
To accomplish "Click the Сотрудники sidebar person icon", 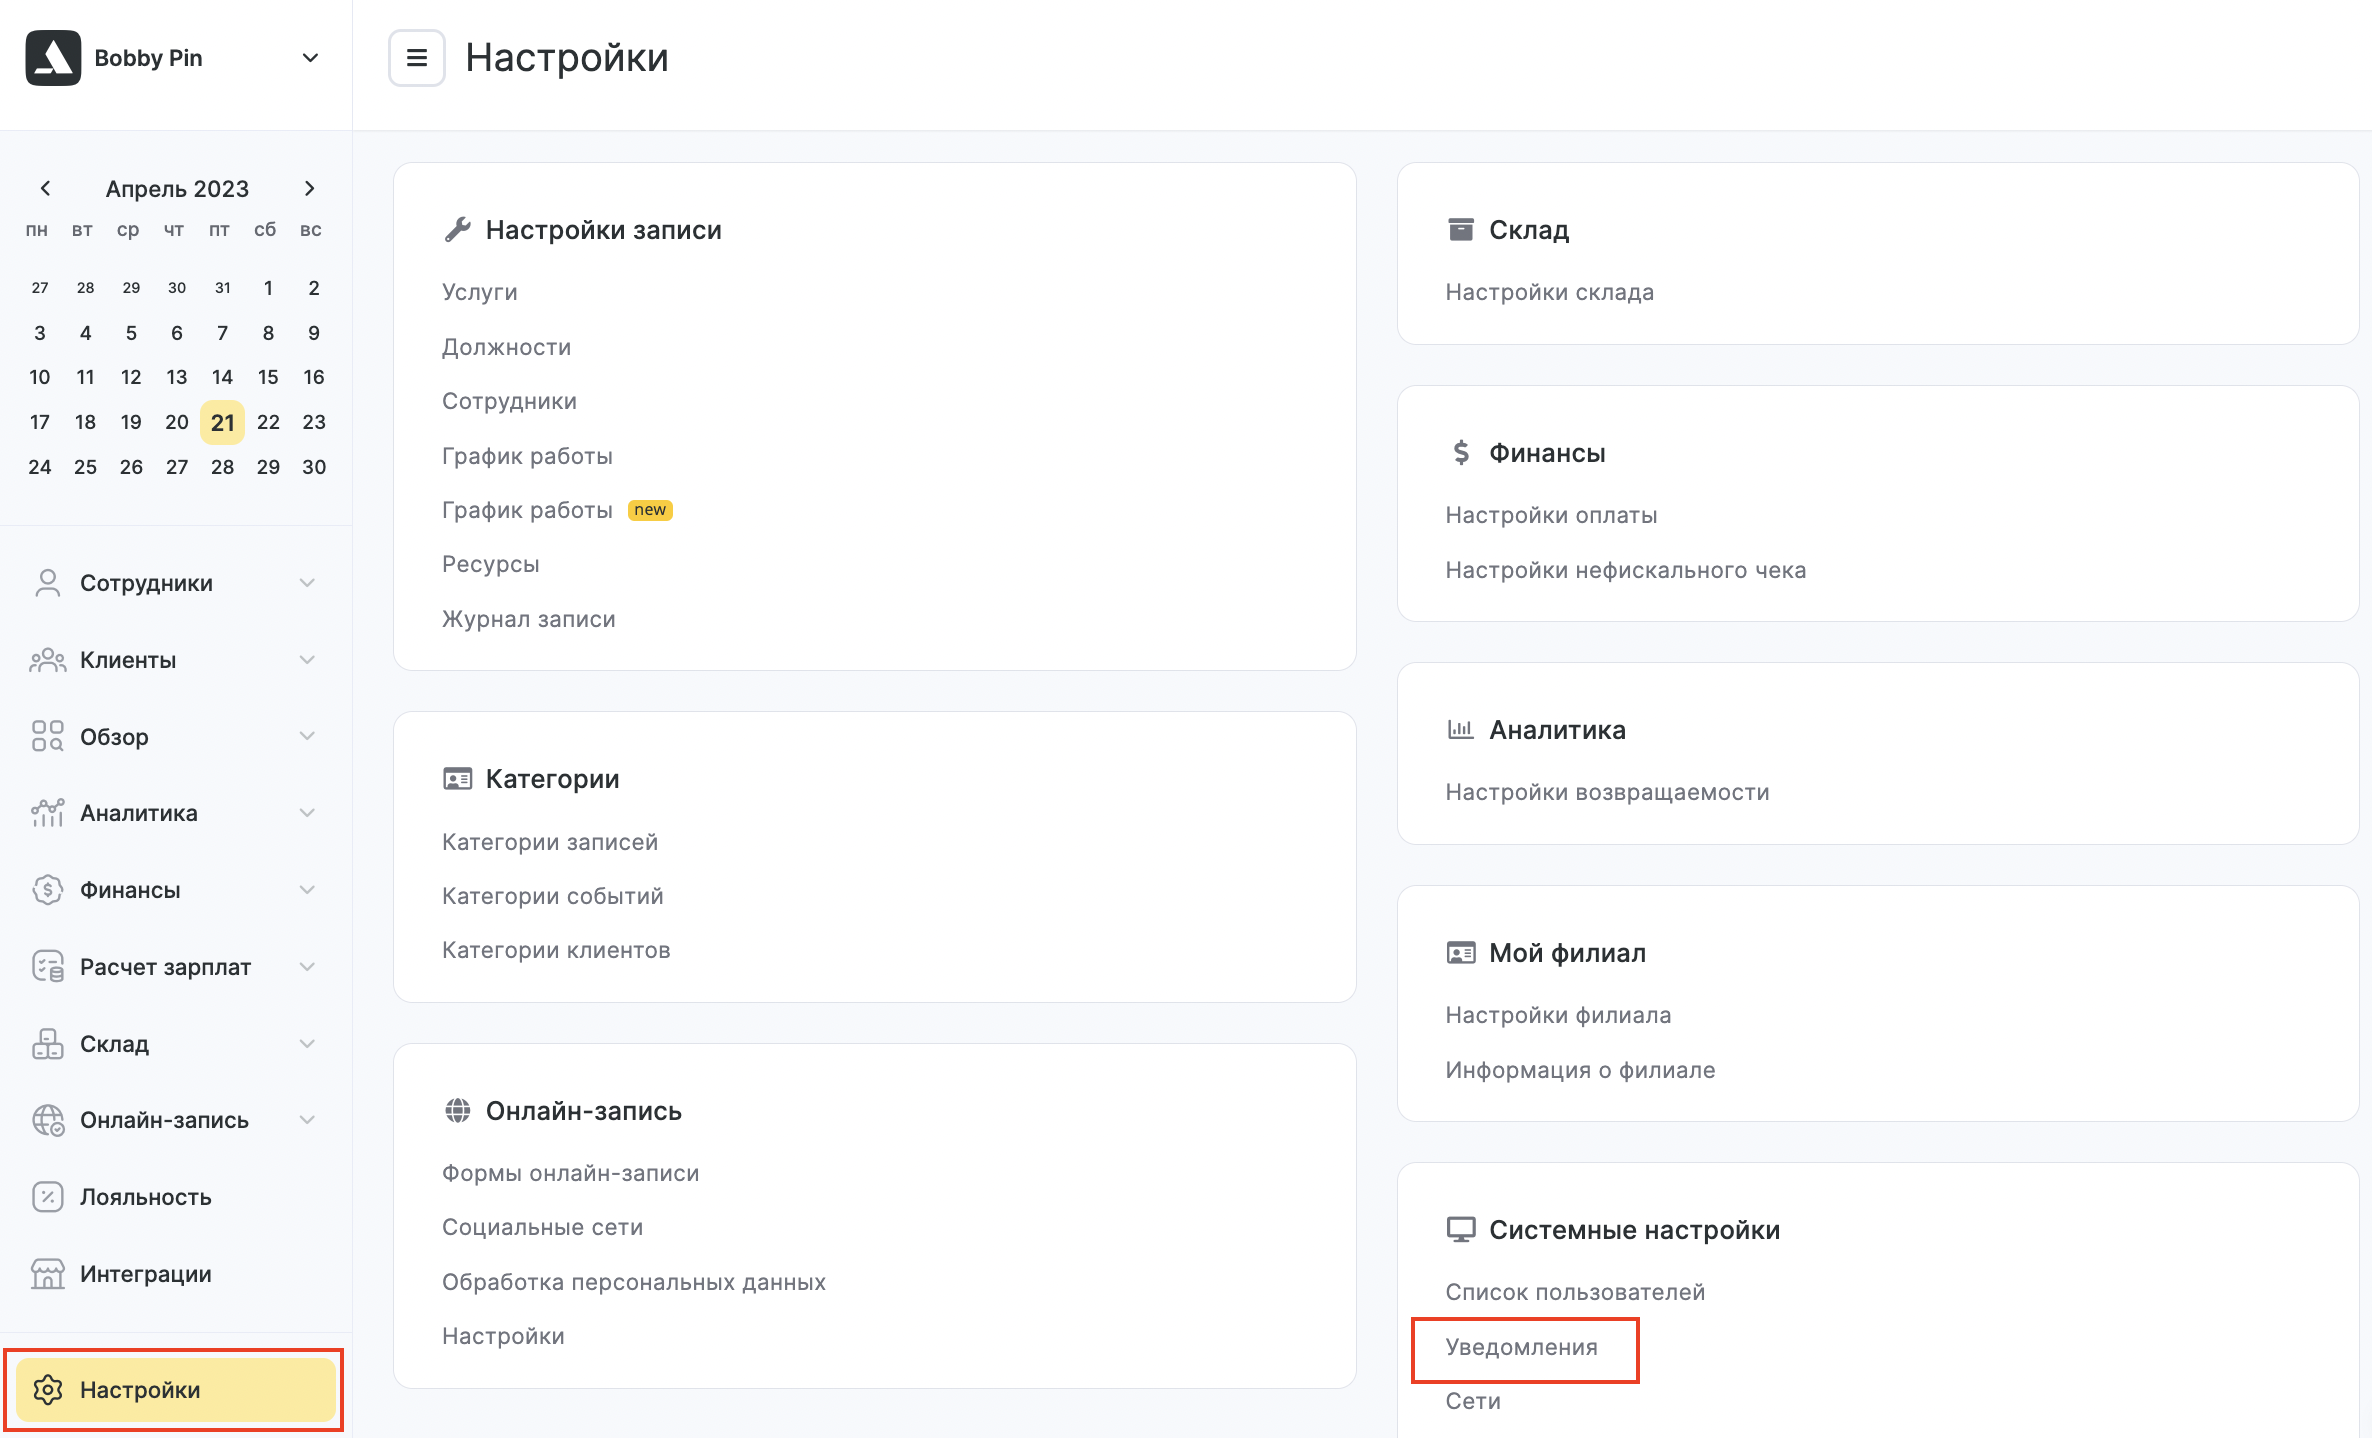I will [47, 583].
